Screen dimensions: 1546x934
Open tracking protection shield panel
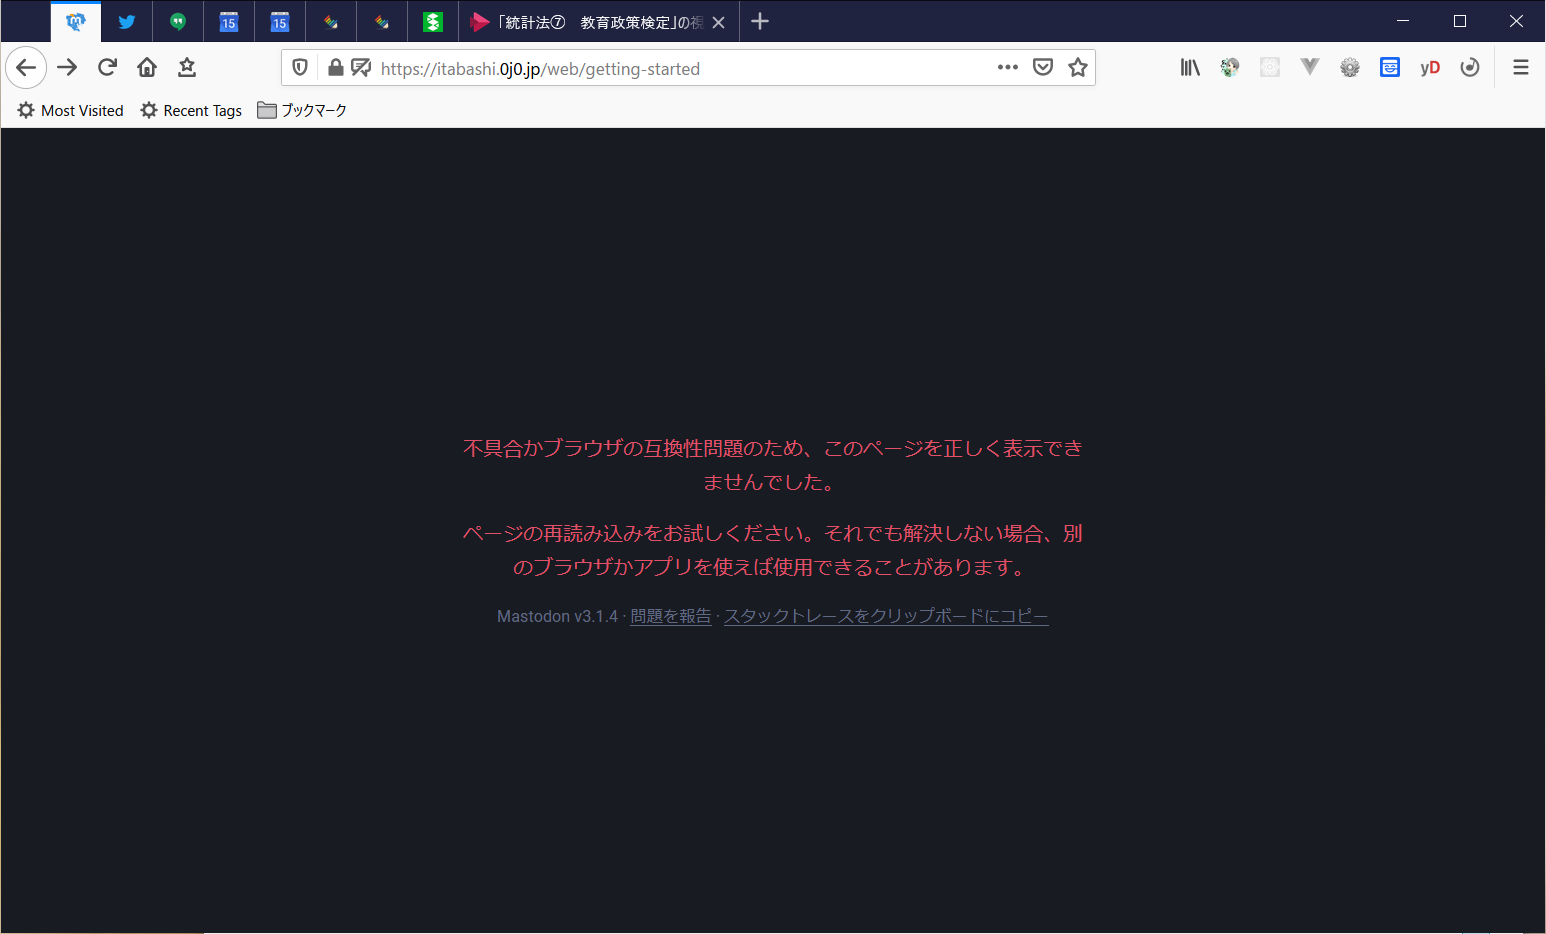(x=300, y=67)
